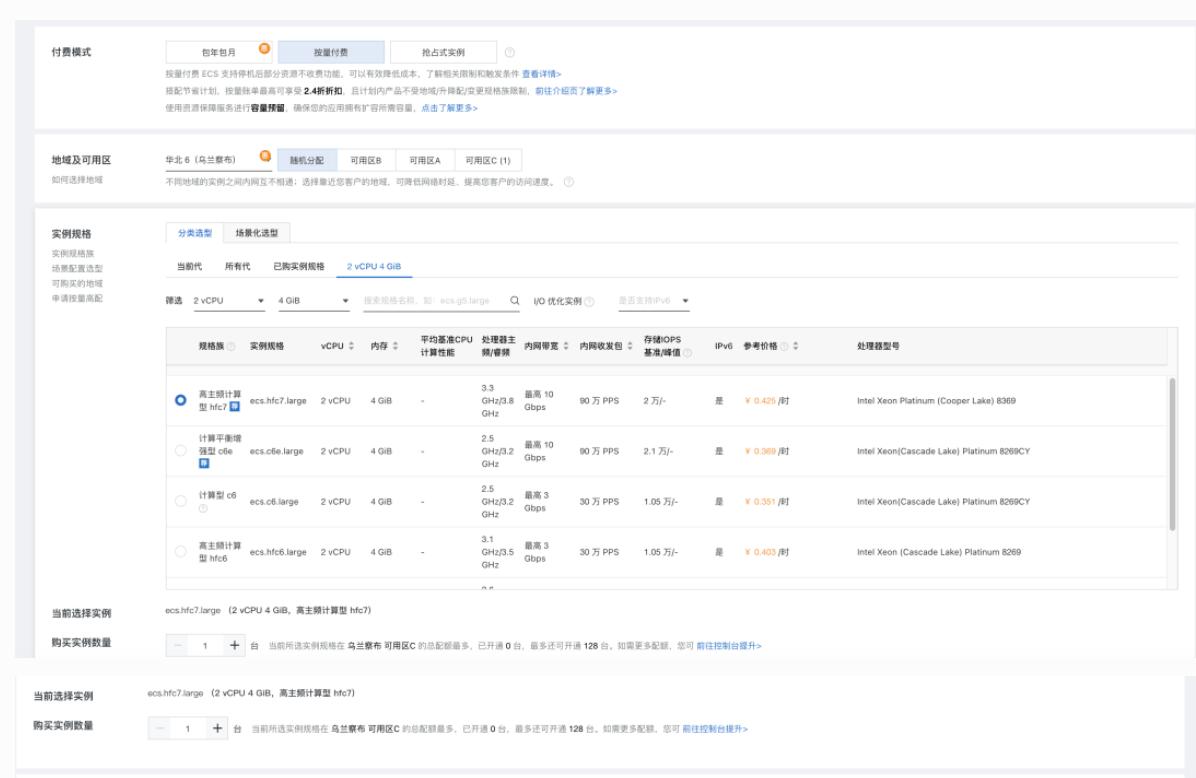1196x778 pixels.
Task: Switch to 分类选型 tab
Action: (x=195, y=233)
